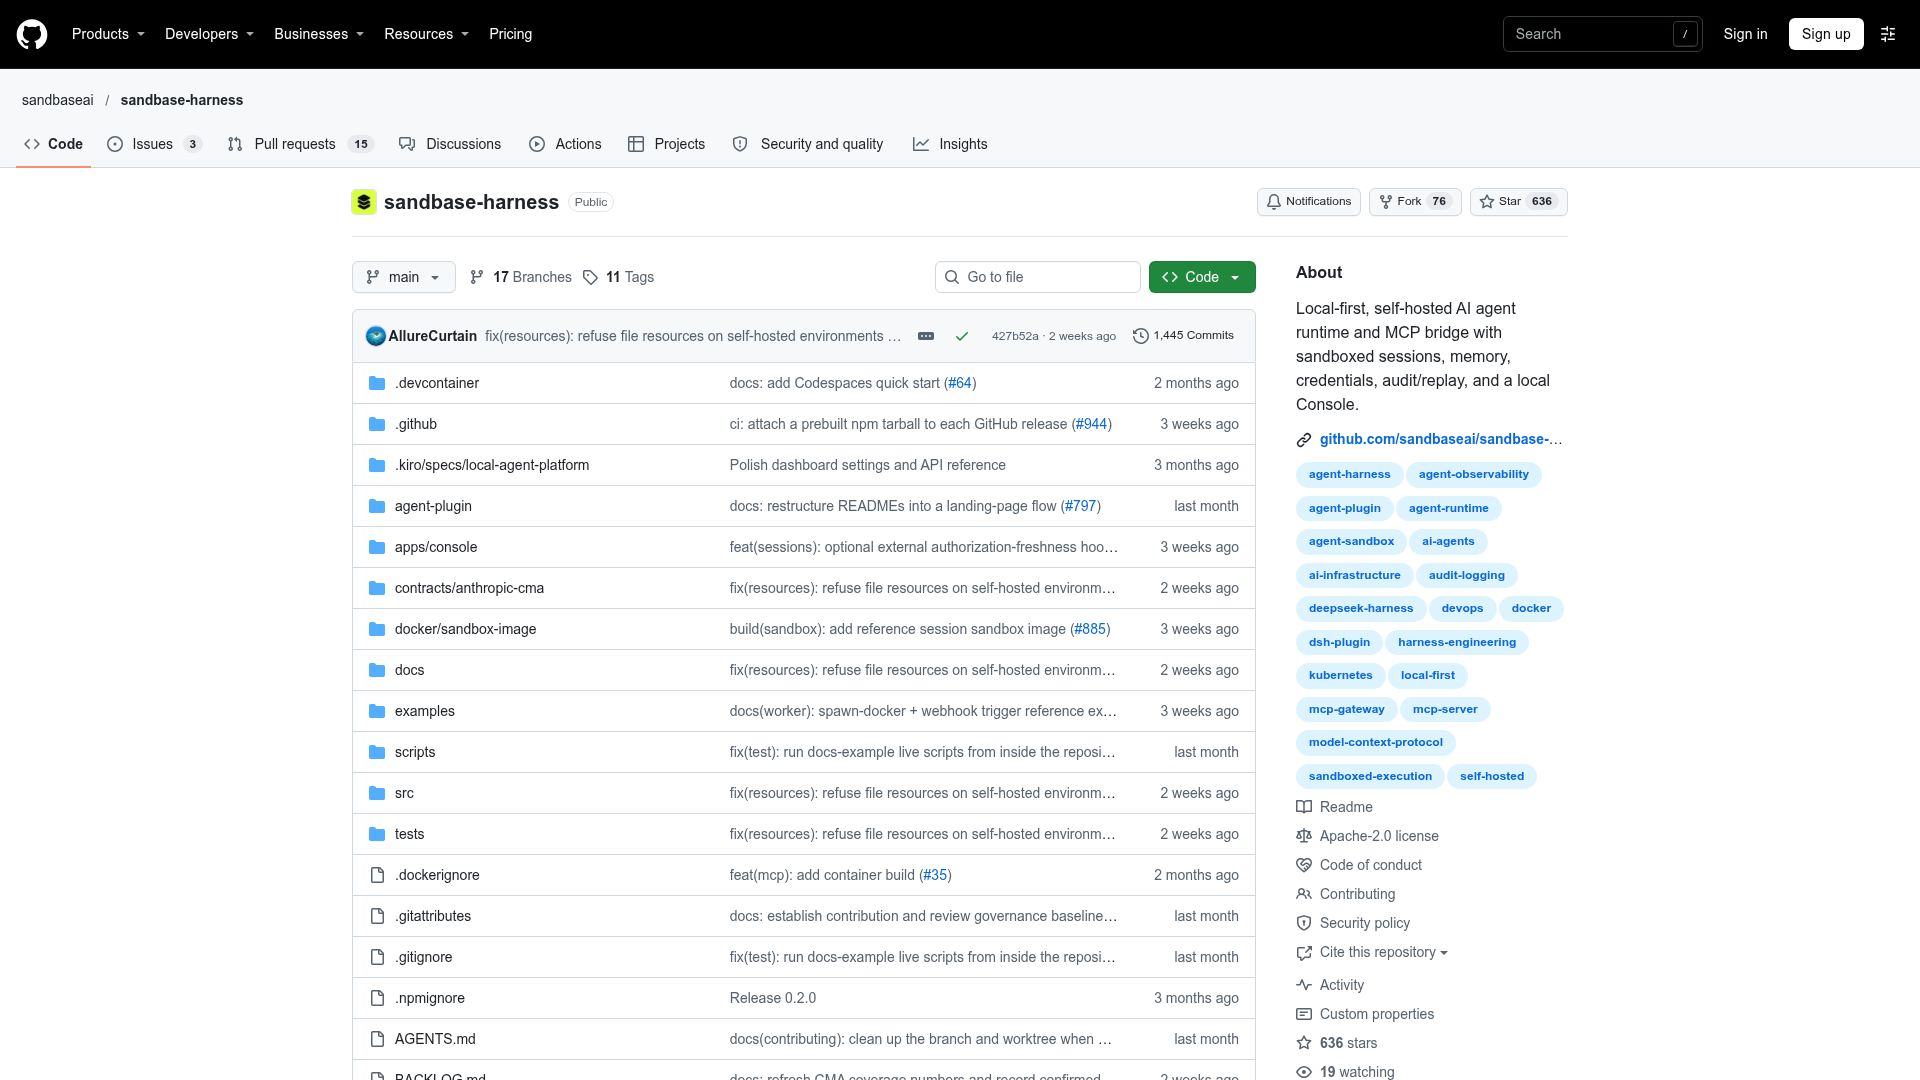Click the Activity pulse icon
1920x1080 pixels.
pos(1304,985)
